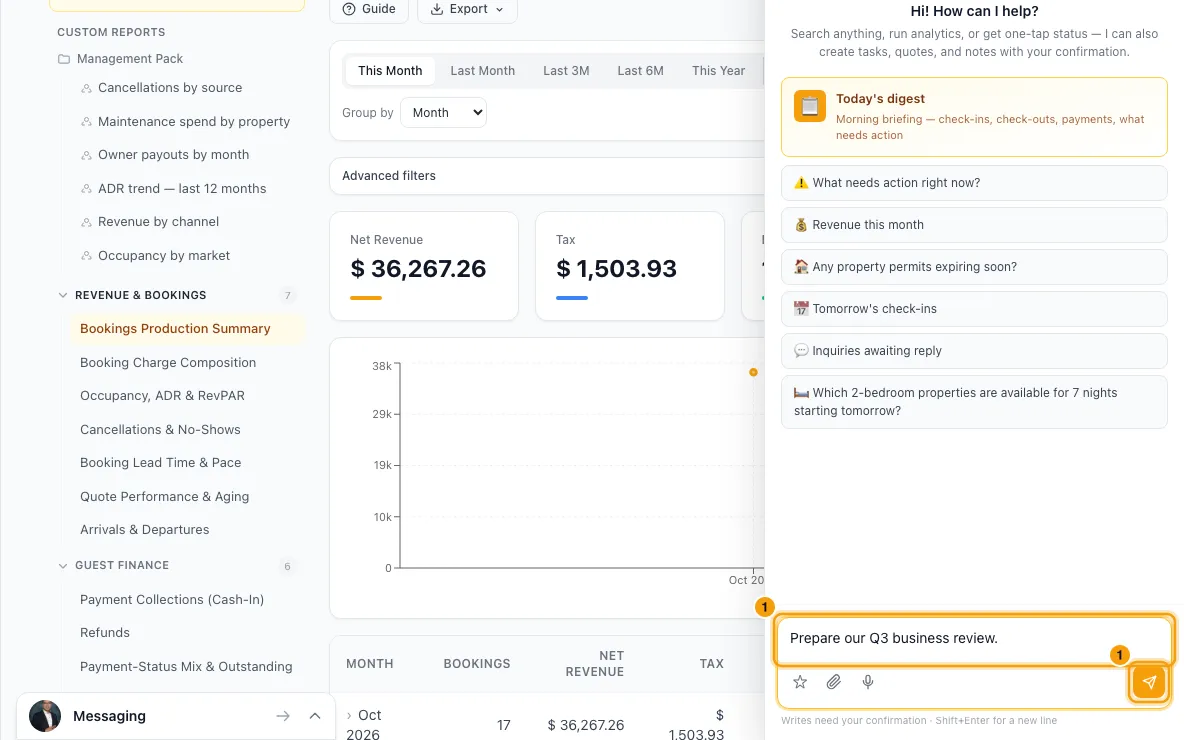Open the Today's digest clipboard icon
The image size is (1184, 740).
[809, 106]
